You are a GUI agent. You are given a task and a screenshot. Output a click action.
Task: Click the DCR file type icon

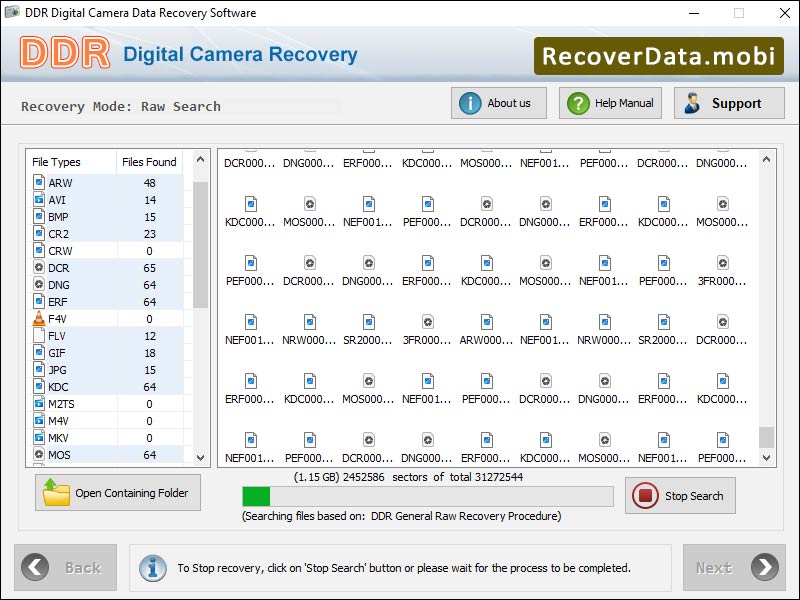click(x=39, y=267)
